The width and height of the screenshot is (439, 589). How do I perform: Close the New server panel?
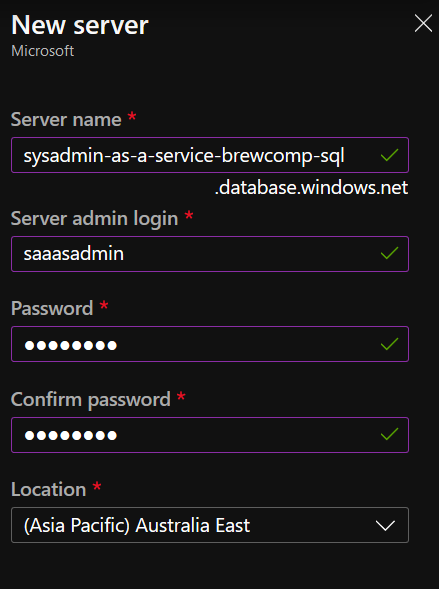pyautogui.click(x=423, y=23)
